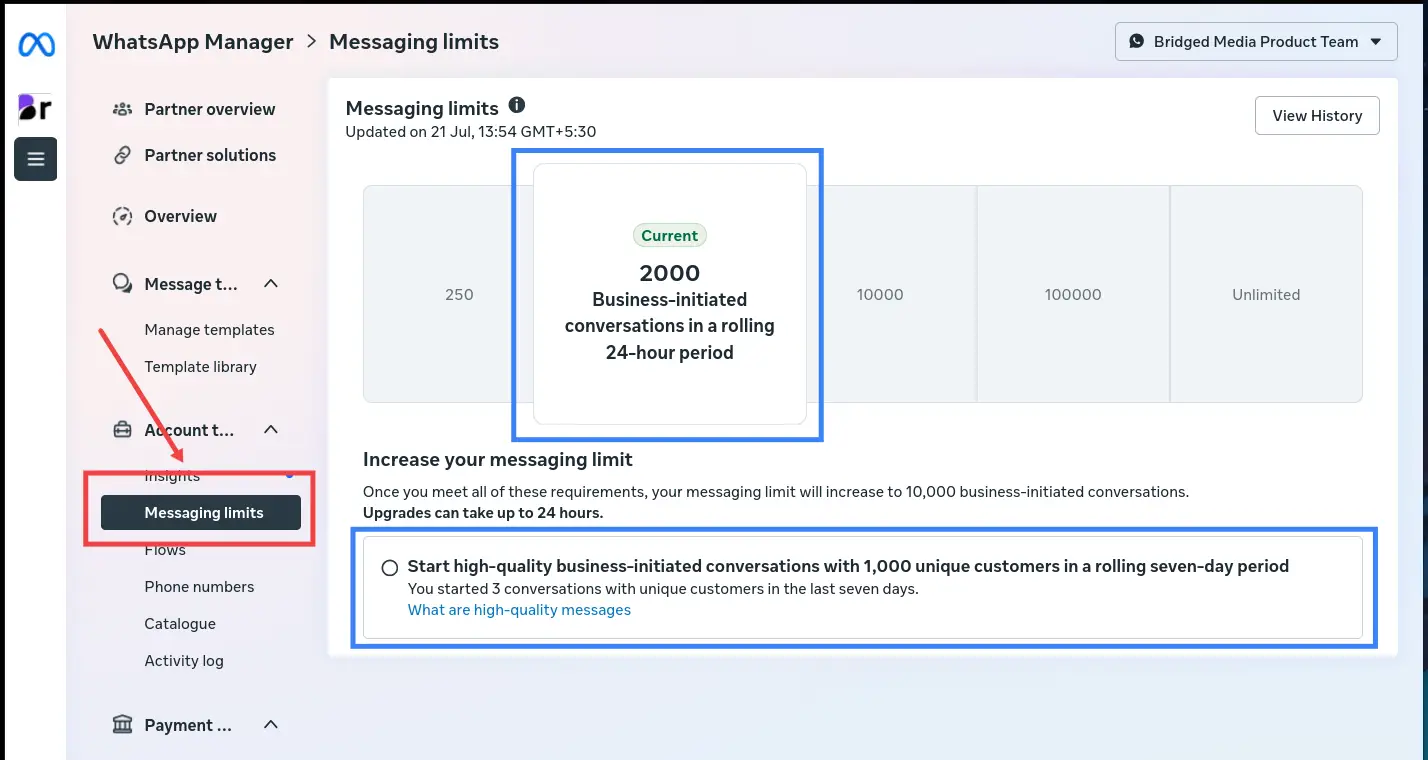Open the Messaging limits info icon
This screenshot has height=760, width=1428.
click(x=517, y=105)
